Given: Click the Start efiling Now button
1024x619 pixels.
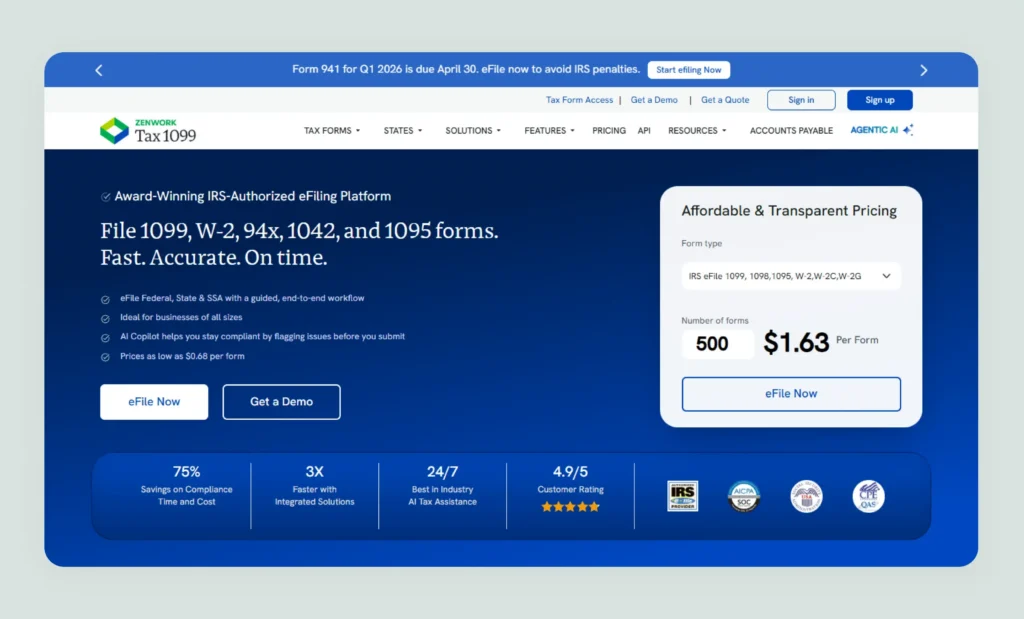Looking at the screenshot, I should pyautogui.click(x=688, y=70).
